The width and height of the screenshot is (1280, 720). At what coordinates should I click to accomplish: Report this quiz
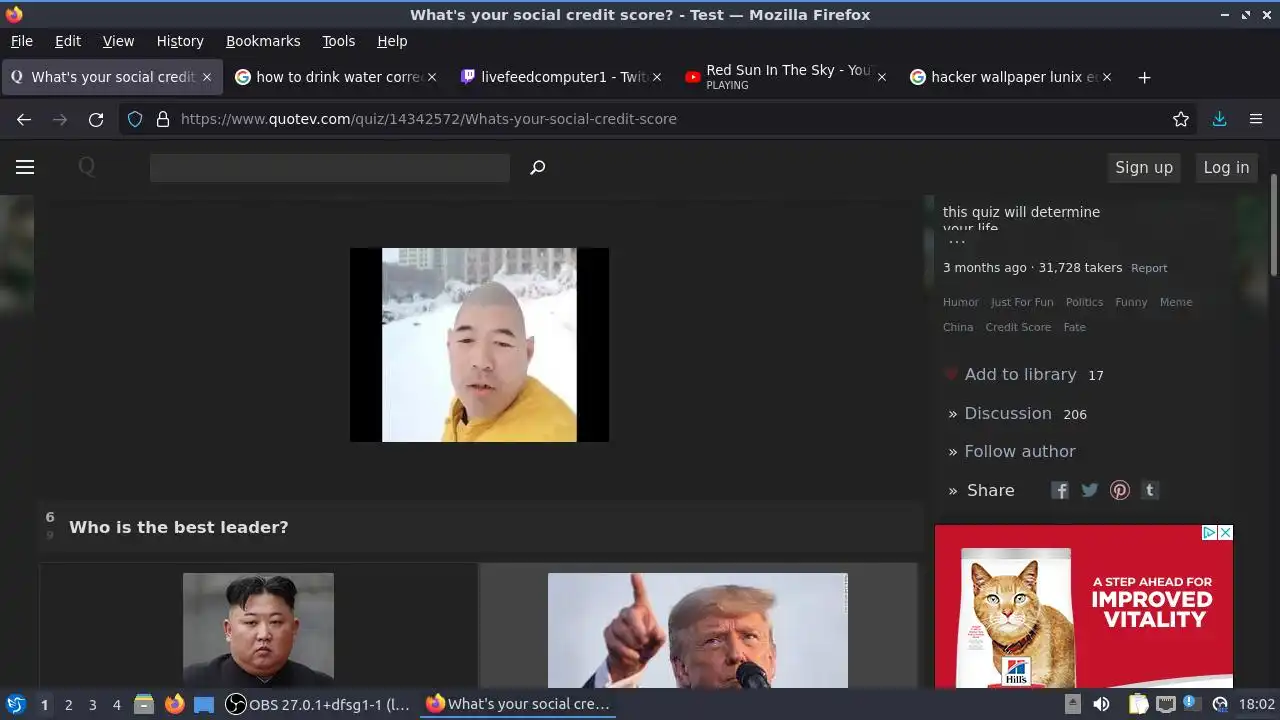pos(1149,268)
